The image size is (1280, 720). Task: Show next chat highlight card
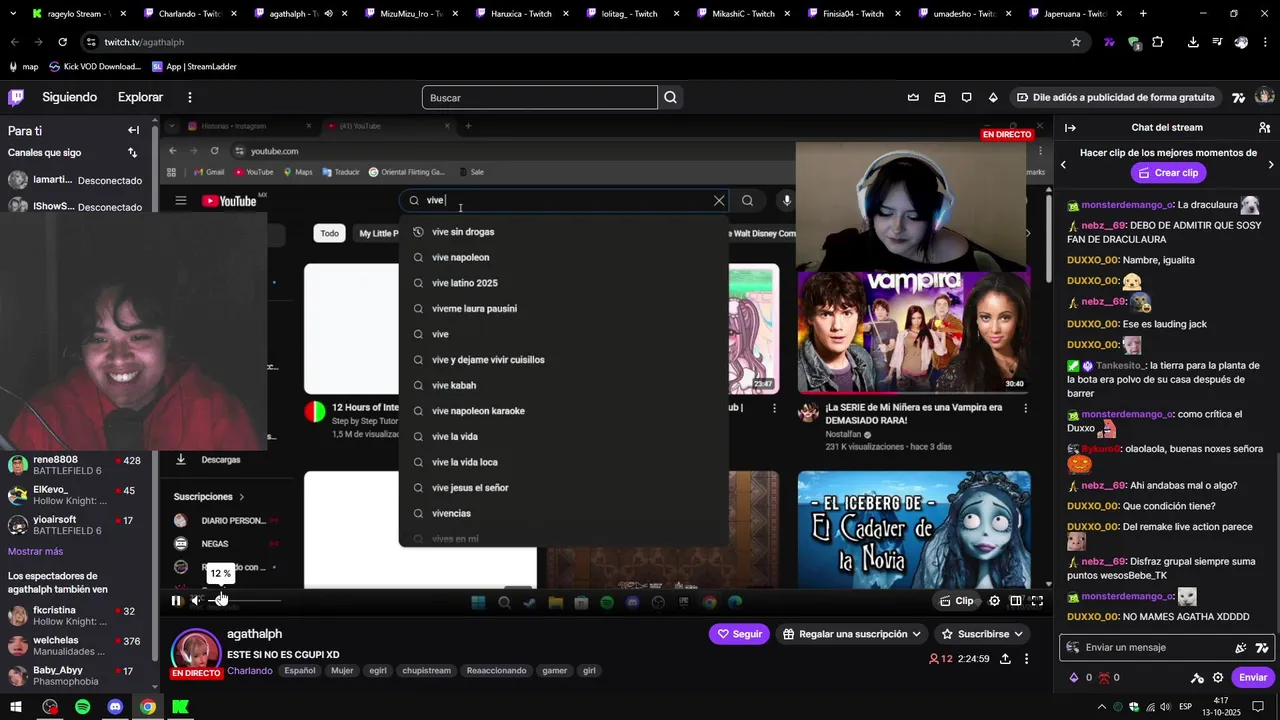pyautogui.click(x=1271, y=164)
